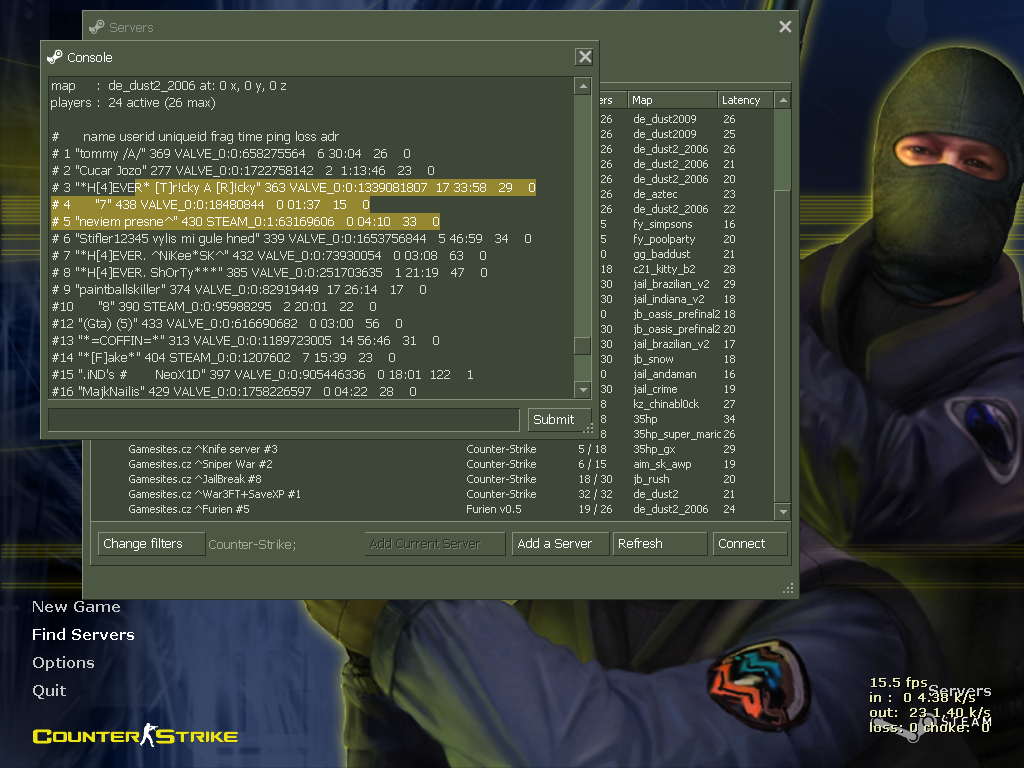Viewport: 1024px width, 768px height.
Task: Click the Add Current Server button
Action: (x=434, y=544)
